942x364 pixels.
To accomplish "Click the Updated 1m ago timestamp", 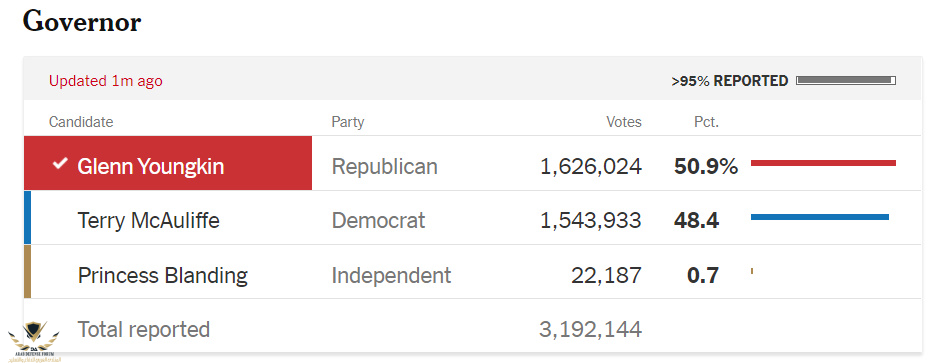I will point(106,81).
